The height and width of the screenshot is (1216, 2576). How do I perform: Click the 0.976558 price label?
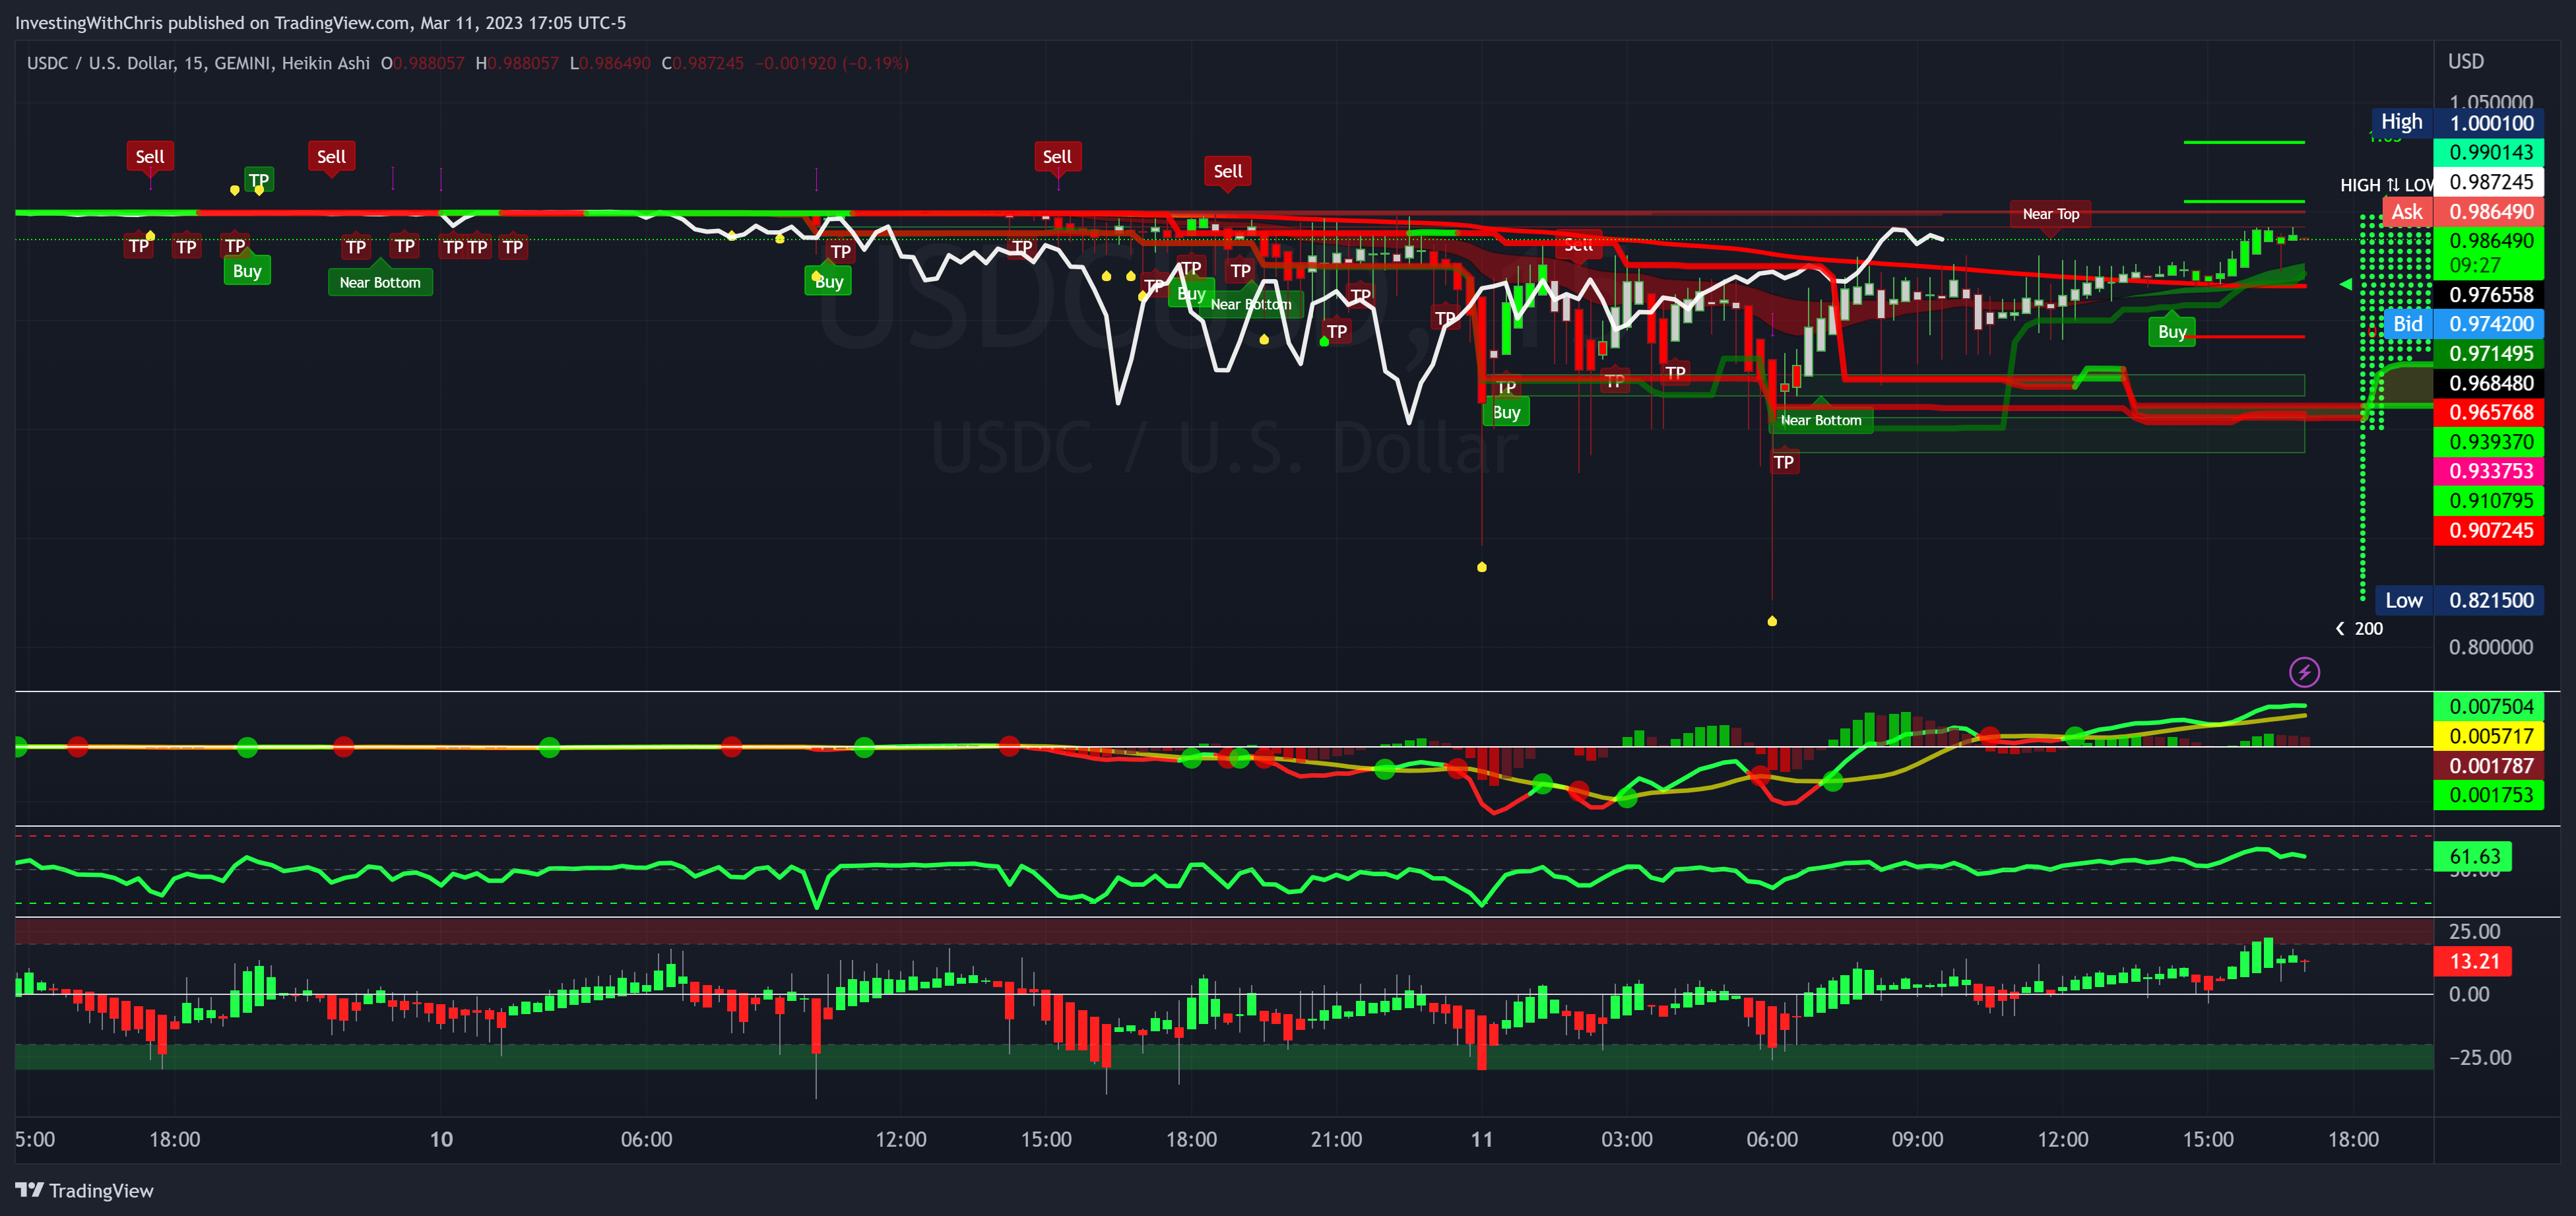[x=2489, y=295]
